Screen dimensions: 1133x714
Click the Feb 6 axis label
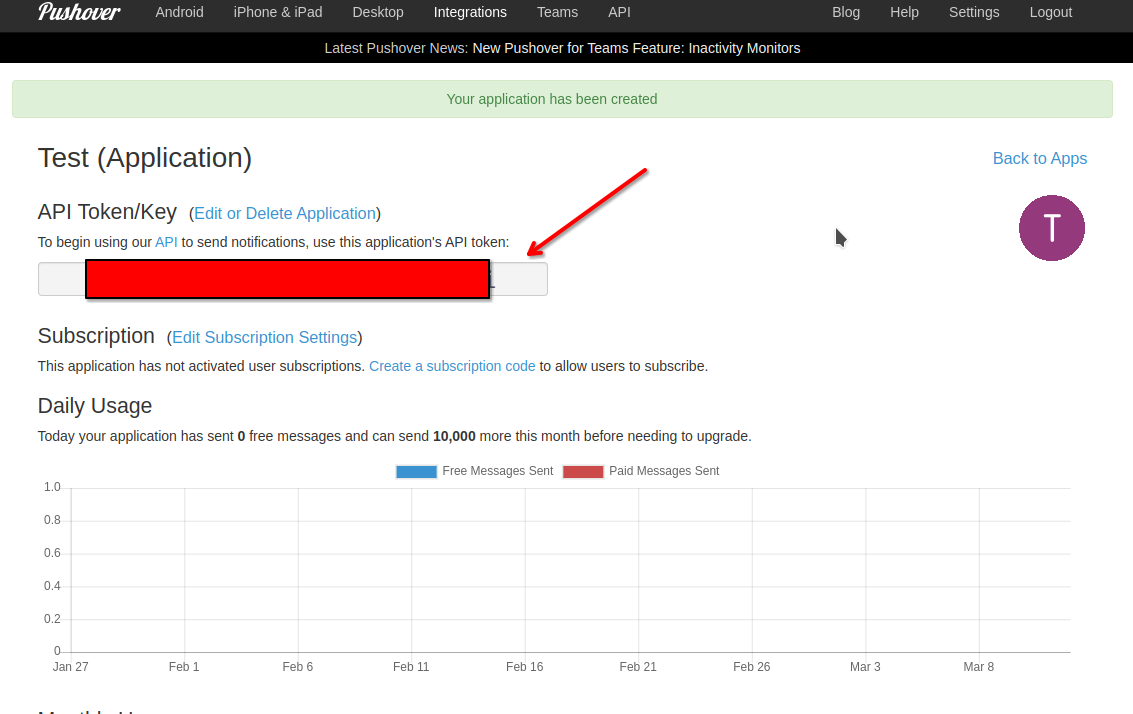click(298, 667)
